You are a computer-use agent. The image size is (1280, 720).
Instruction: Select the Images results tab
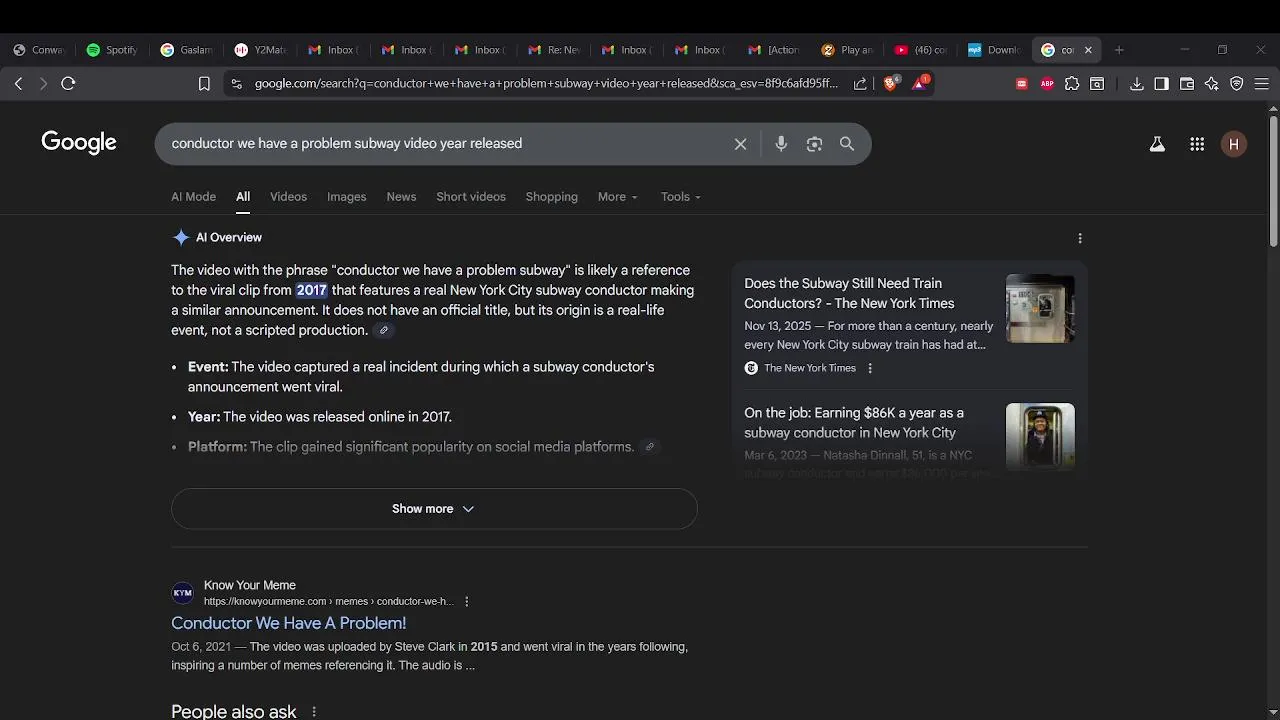point(347,197)
